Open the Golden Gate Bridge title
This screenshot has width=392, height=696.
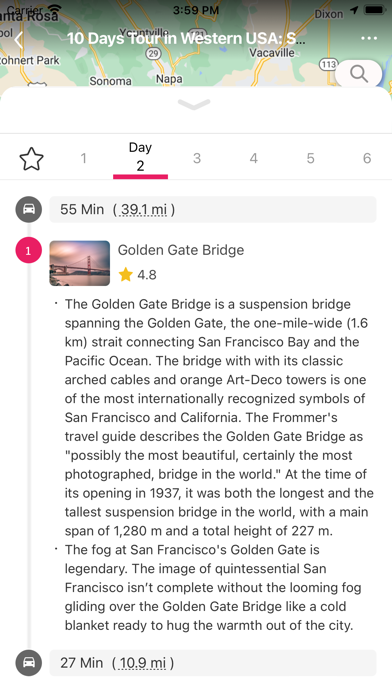(x=181, y=250)
